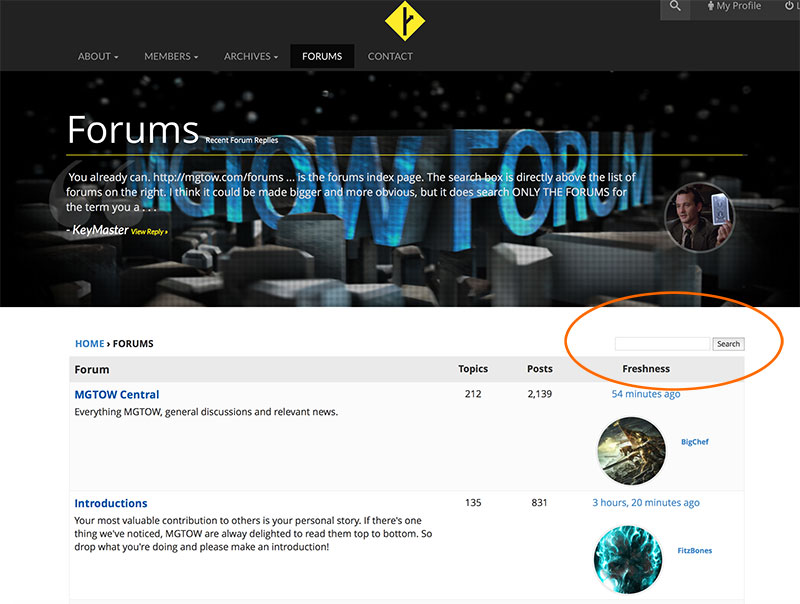The width and height of the screenshot is (800, 604).
Task: Open '3 hours, 20 minutes ago' link
Action: click(x=646, y=502)
